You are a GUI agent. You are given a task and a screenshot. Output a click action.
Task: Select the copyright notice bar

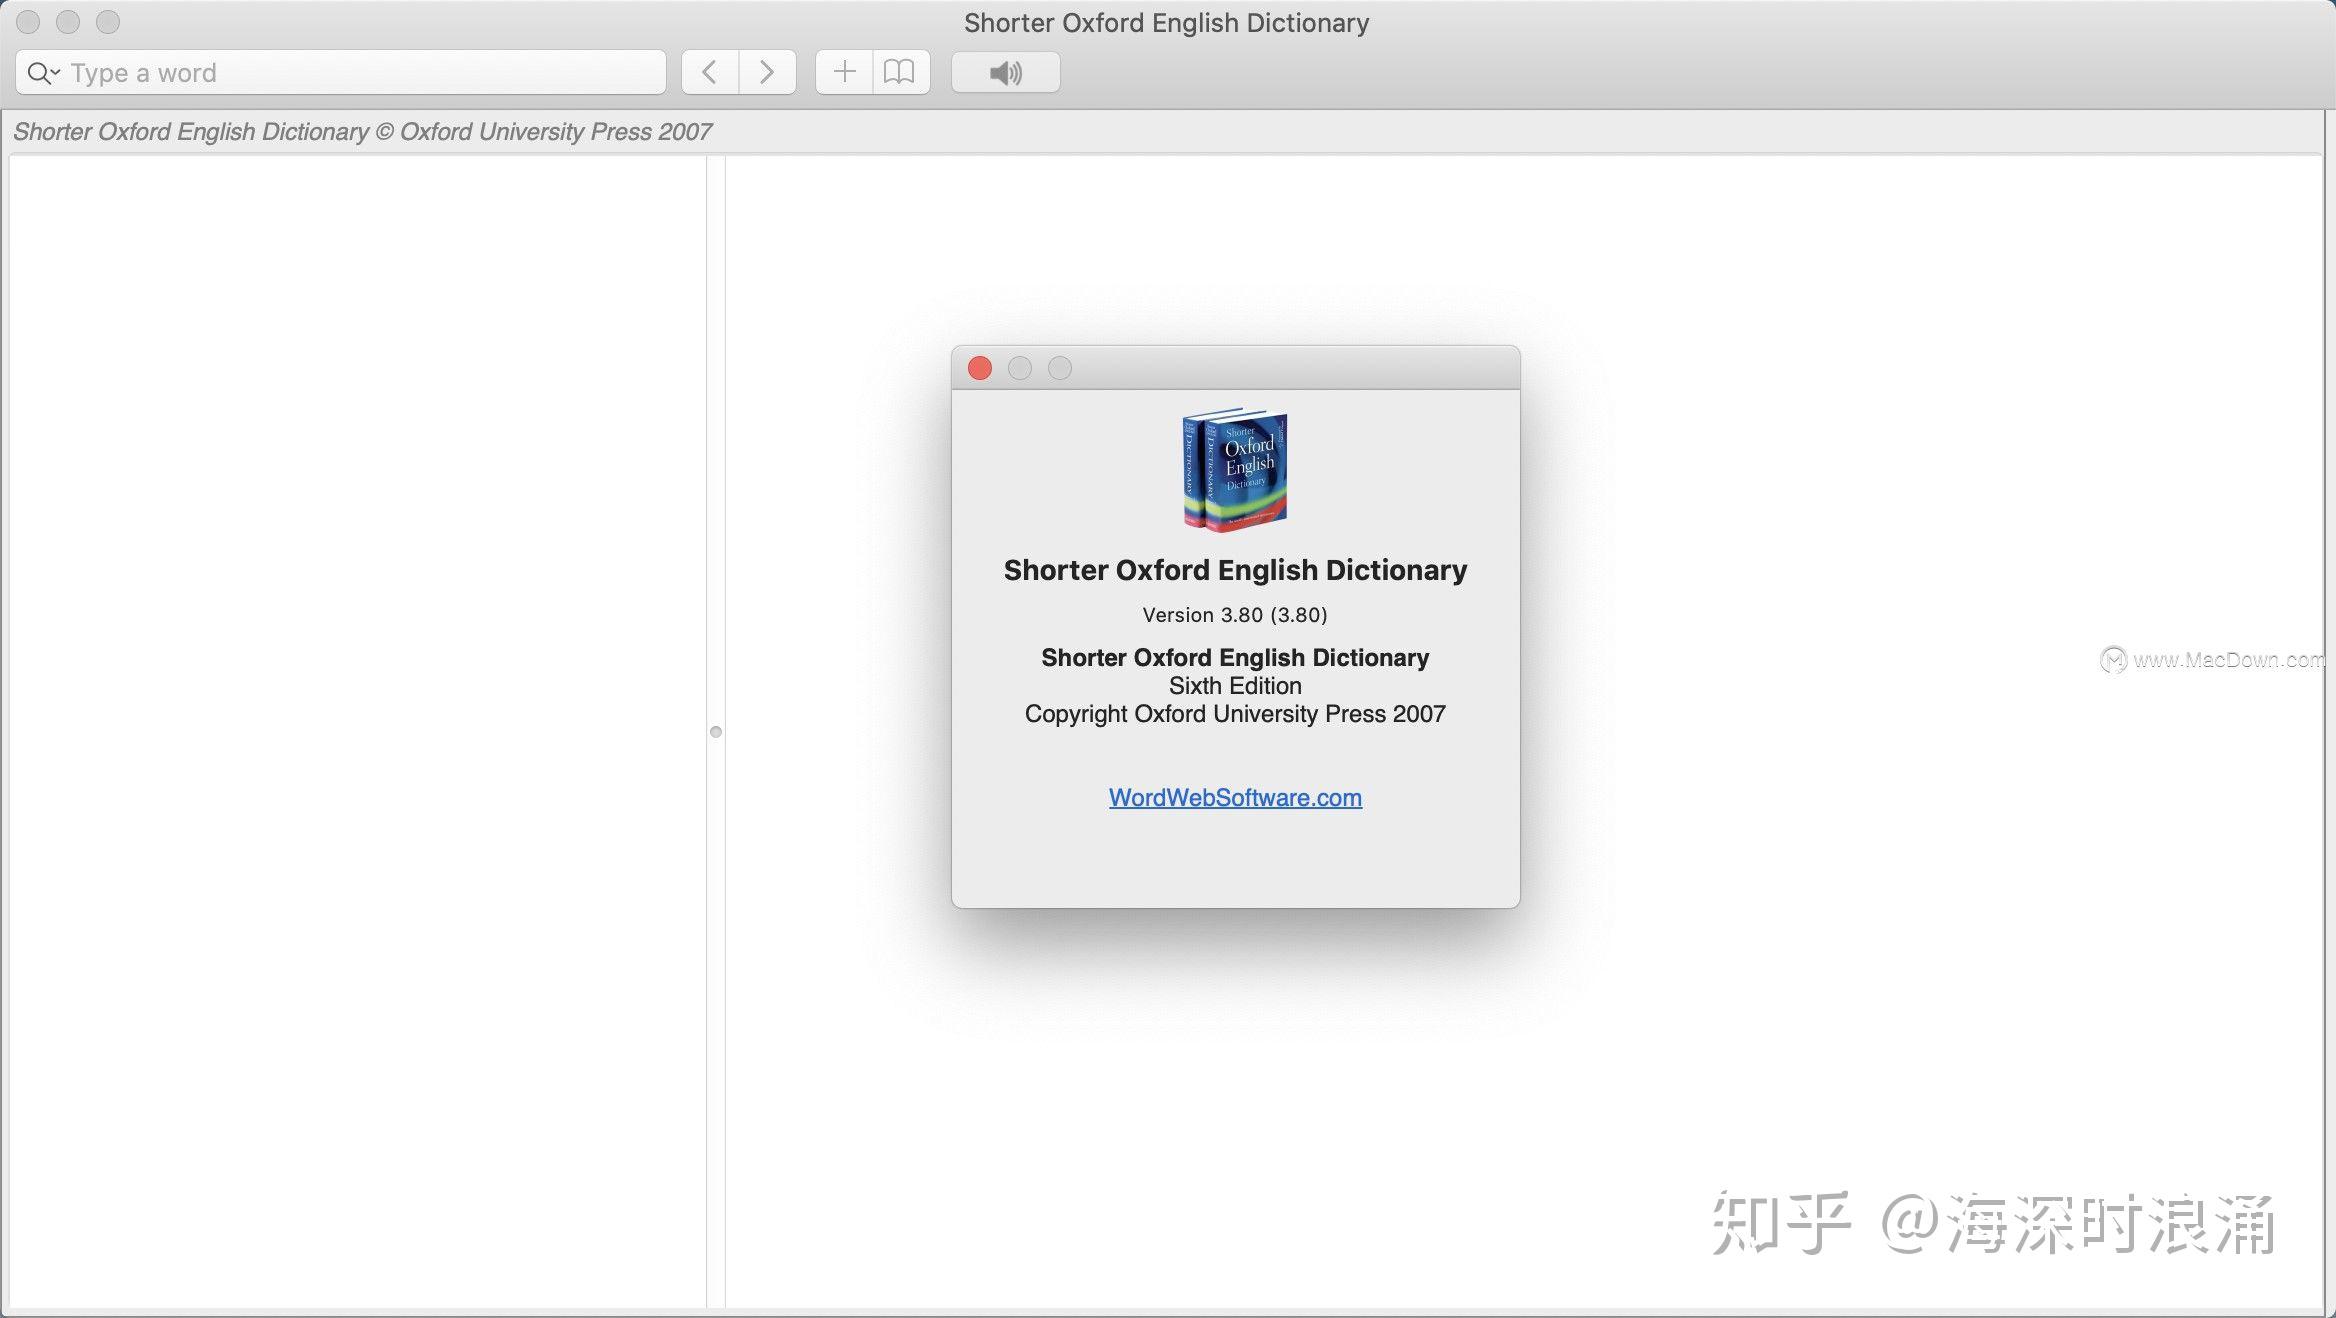pyautogui.click(x=364, y=131)
